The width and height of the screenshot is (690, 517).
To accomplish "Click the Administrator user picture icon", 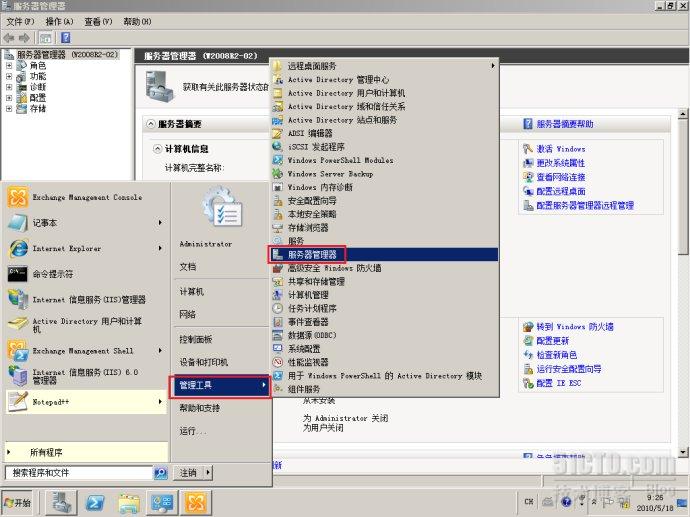I will click(222, 208).
